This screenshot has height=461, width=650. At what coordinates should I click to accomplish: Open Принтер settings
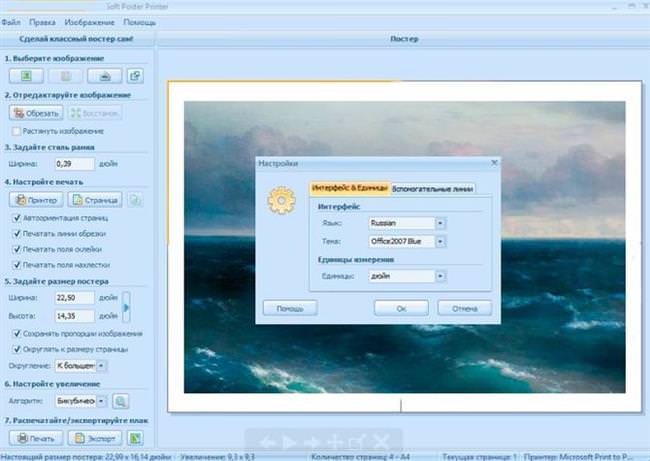36,200
